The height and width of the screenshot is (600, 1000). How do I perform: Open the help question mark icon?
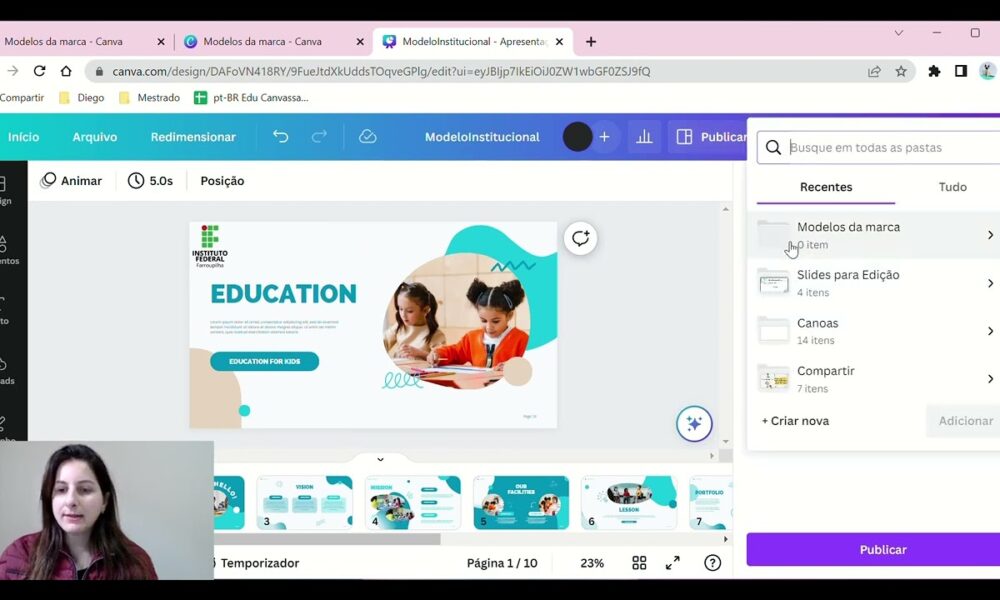[712, 562]
